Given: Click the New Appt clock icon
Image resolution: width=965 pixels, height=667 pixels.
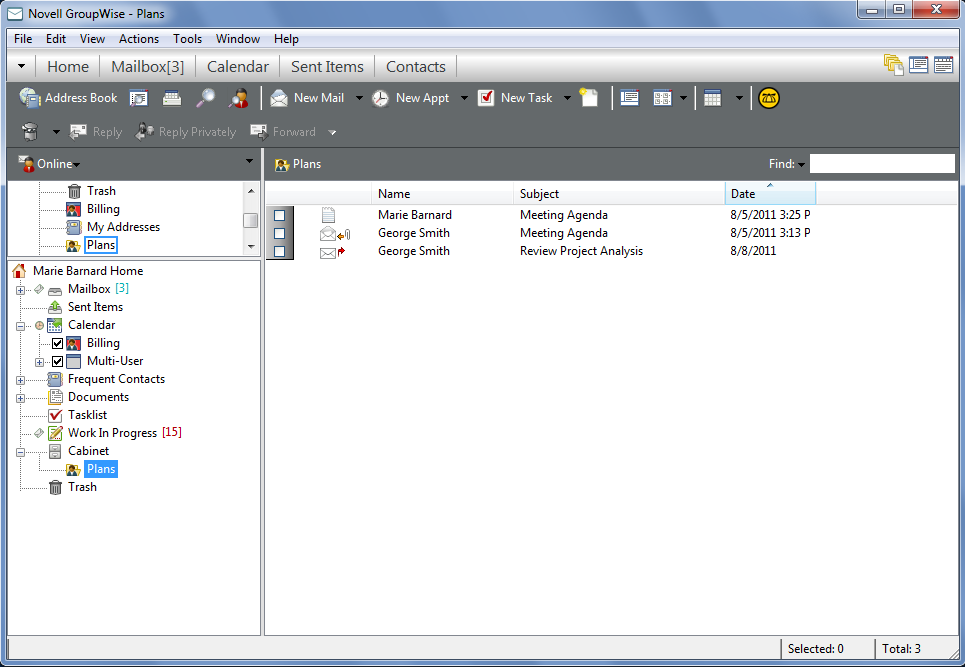Looking at the screenshot, I should tap(380, 98).
